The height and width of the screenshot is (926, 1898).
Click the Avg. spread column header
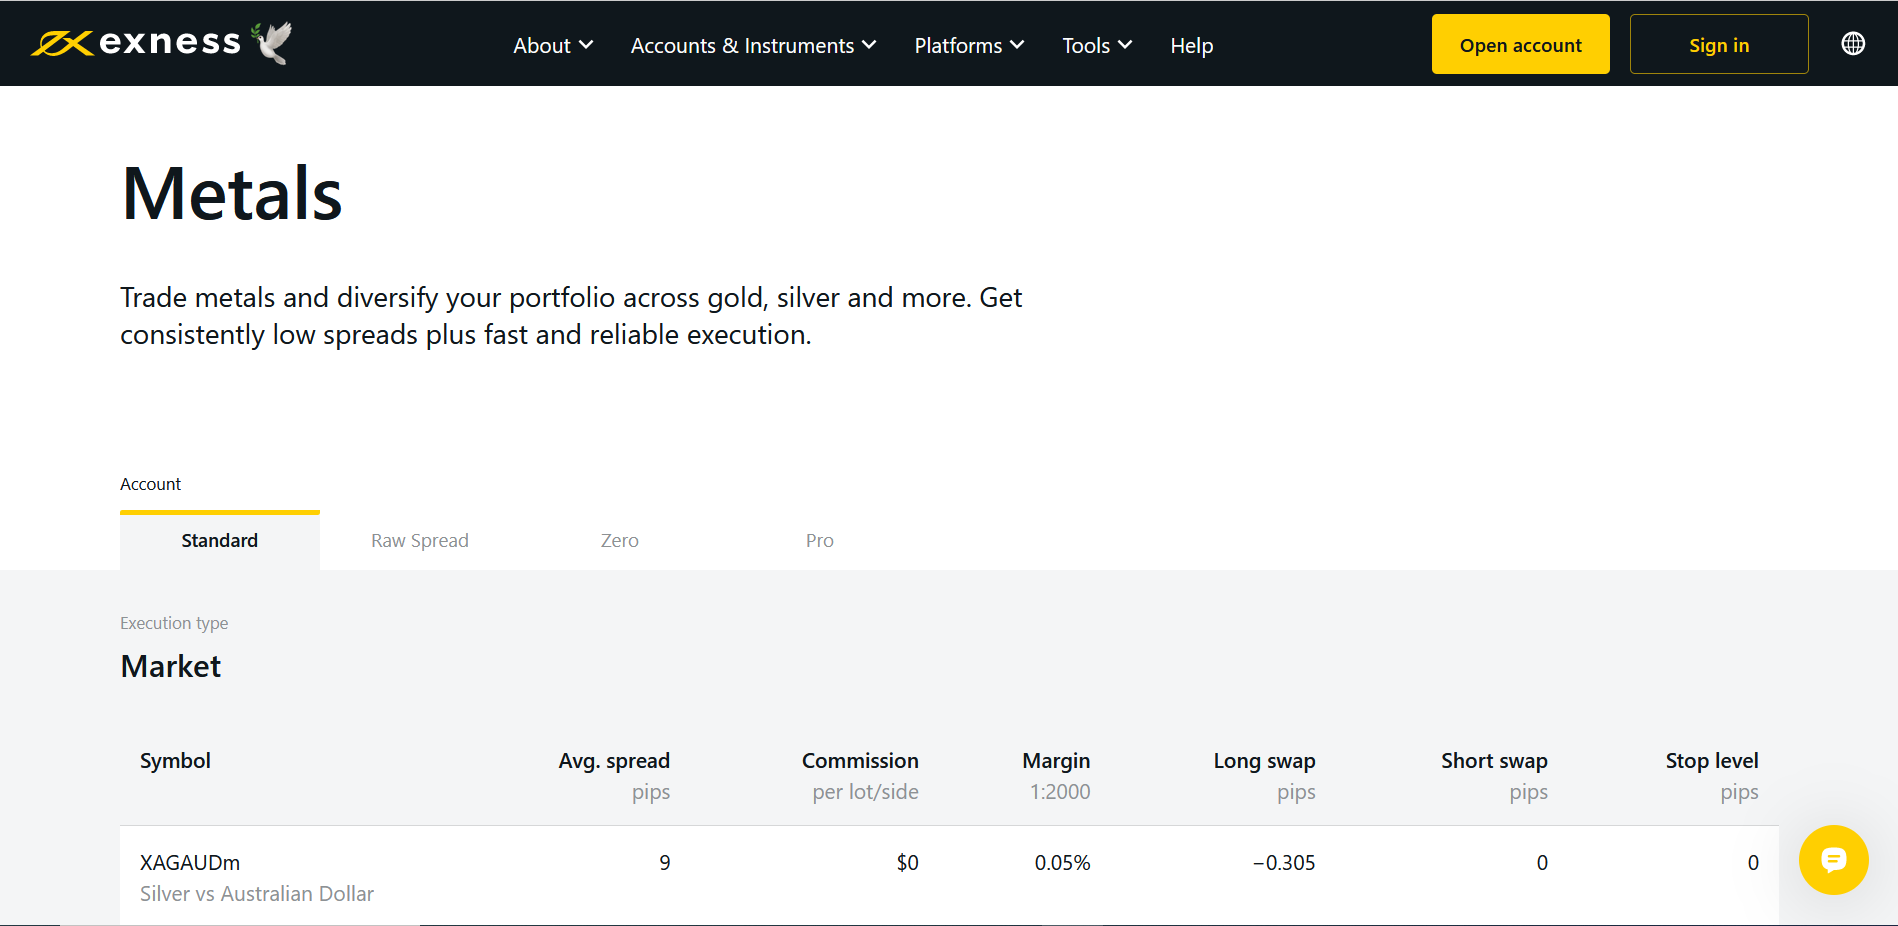(614, 760)
